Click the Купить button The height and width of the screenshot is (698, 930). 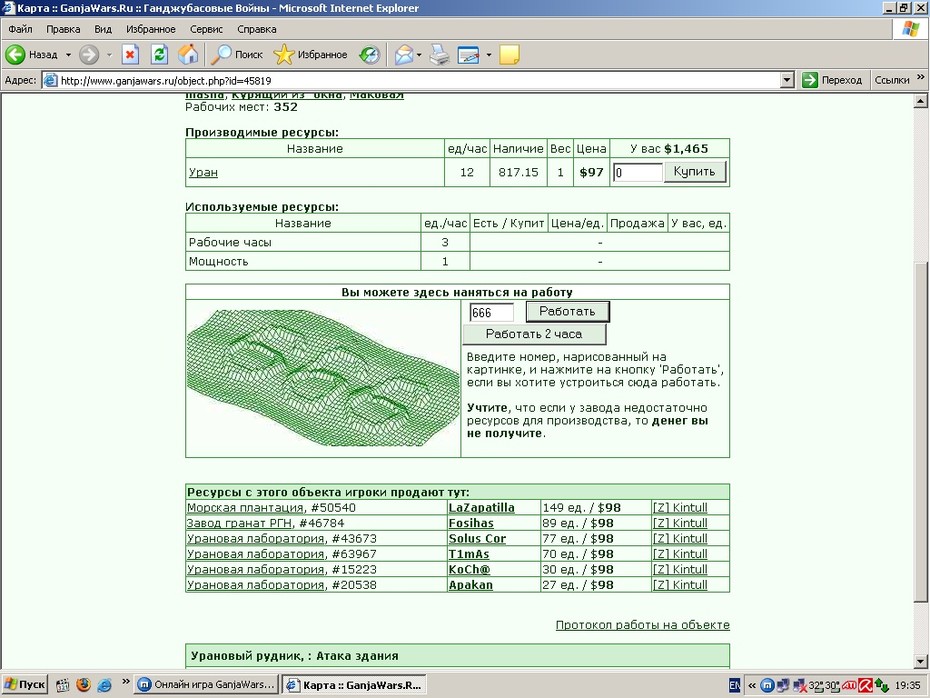coord(695,172)
